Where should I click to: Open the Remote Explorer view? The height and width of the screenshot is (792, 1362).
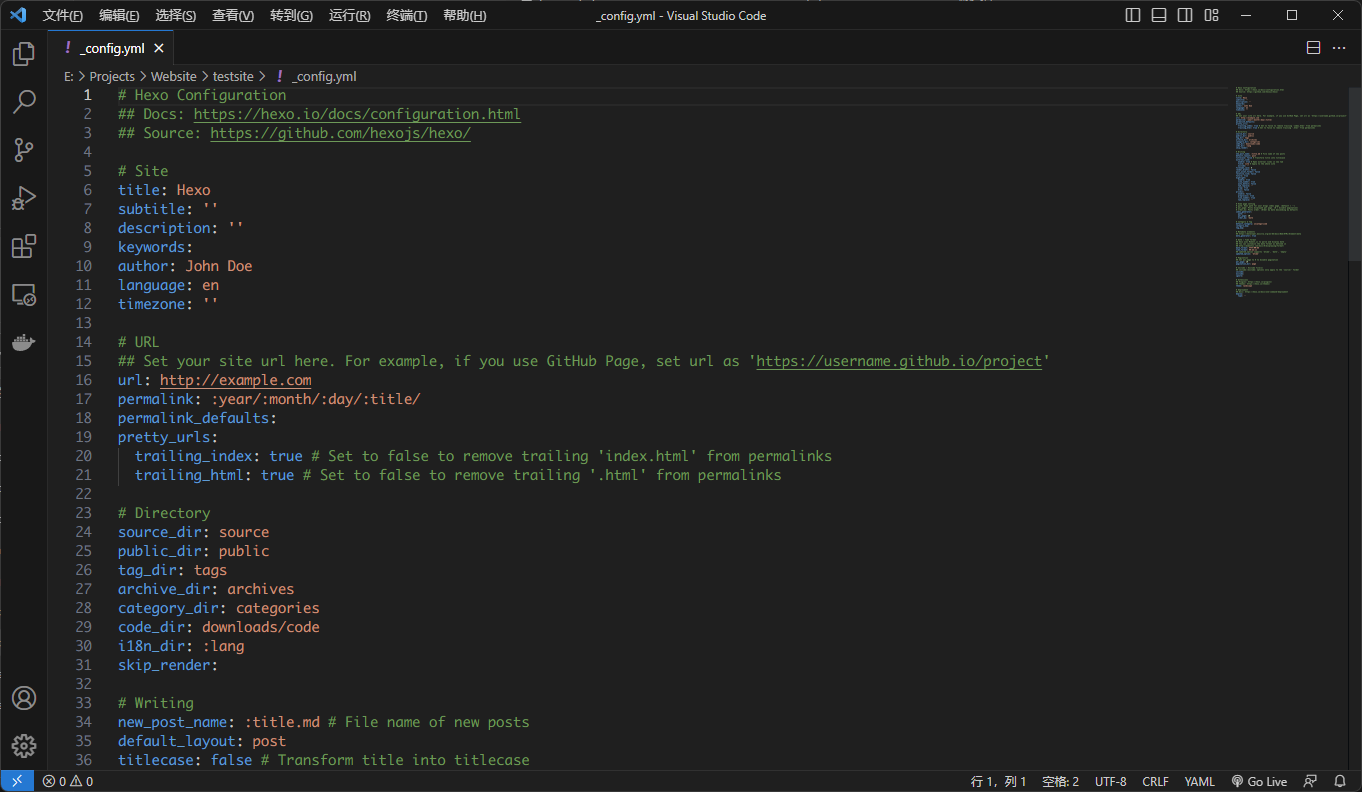(24, 294)
